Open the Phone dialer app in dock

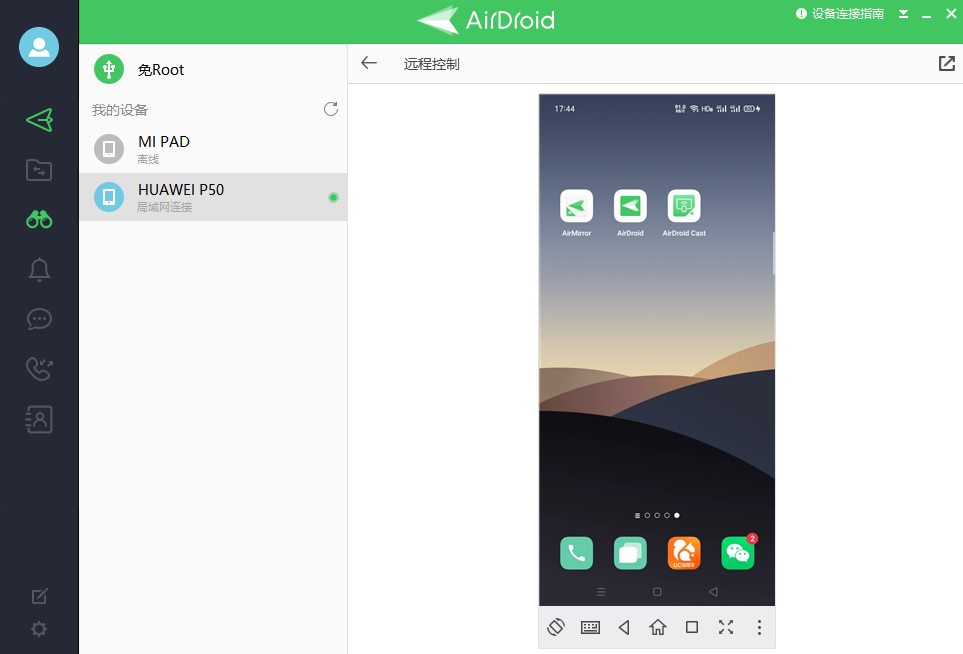(x=576, y=553)
